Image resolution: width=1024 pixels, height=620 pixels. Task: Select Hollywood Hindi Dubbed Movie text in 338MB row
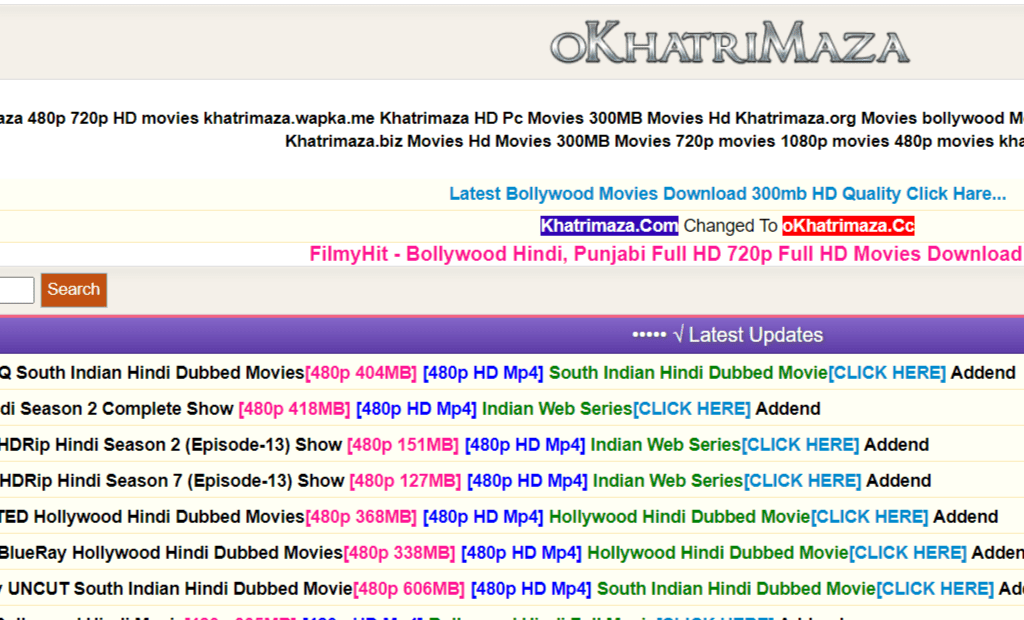coord(718,553)
